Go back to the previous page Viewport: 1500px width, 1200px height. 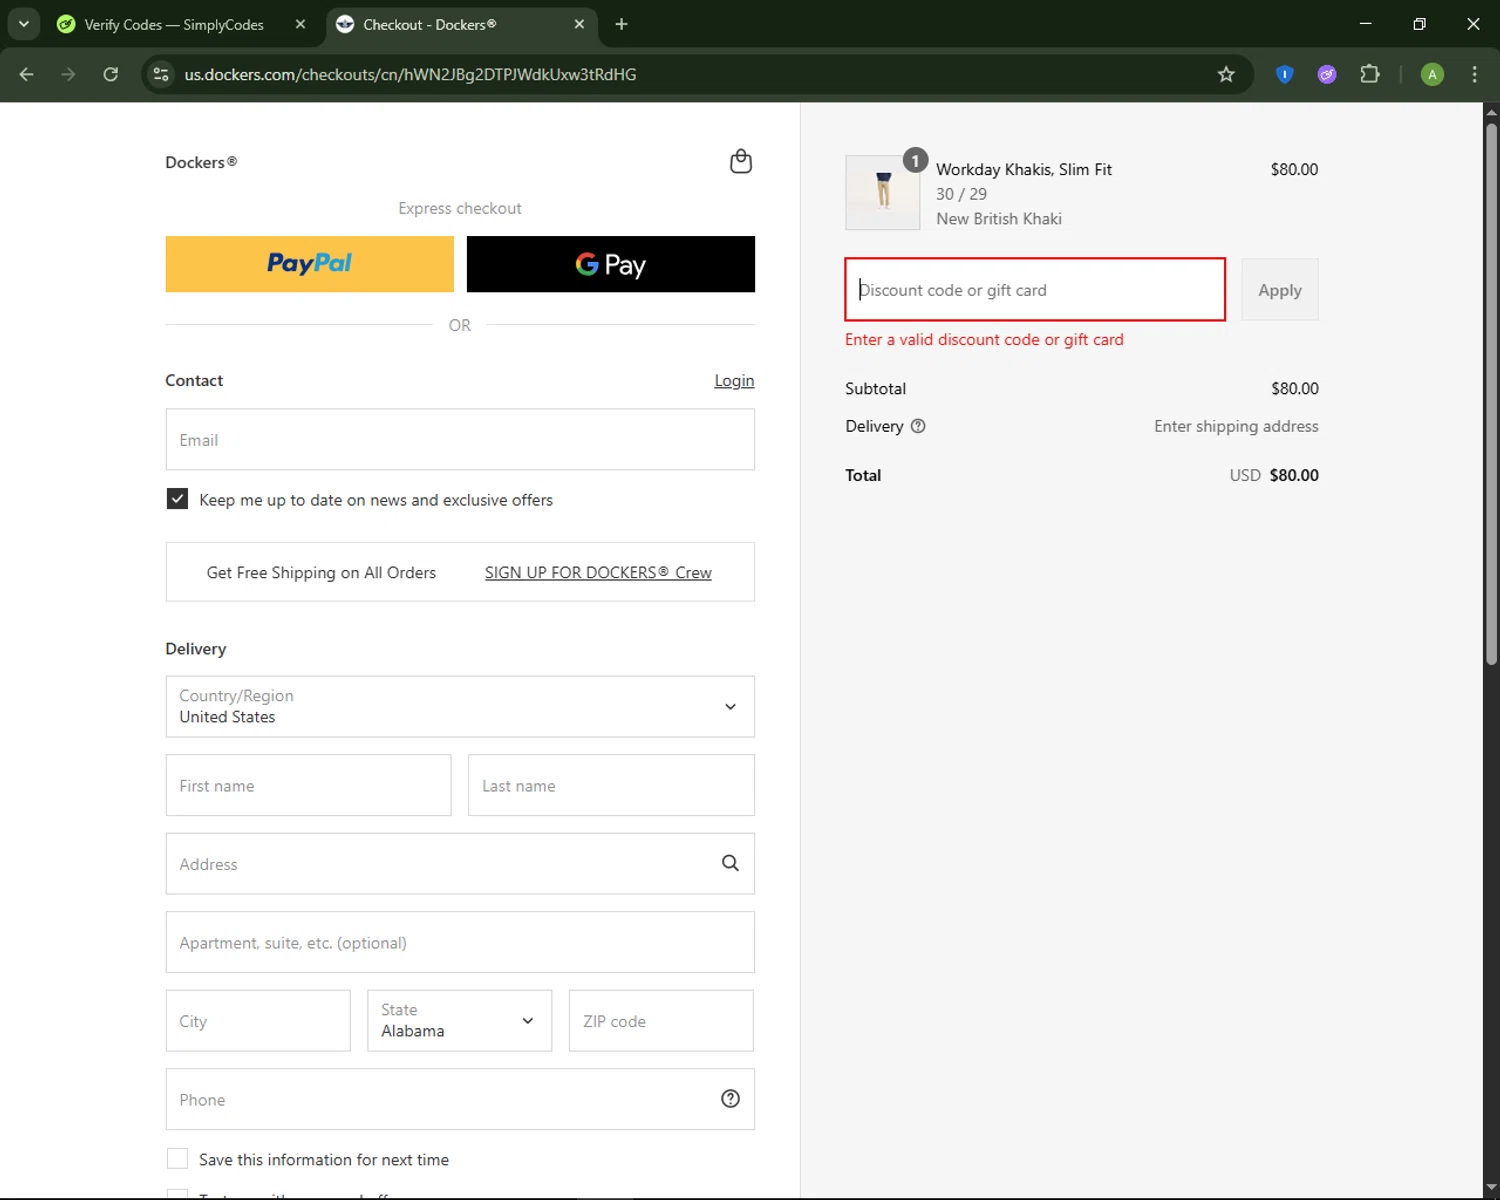tap(27, 74)
